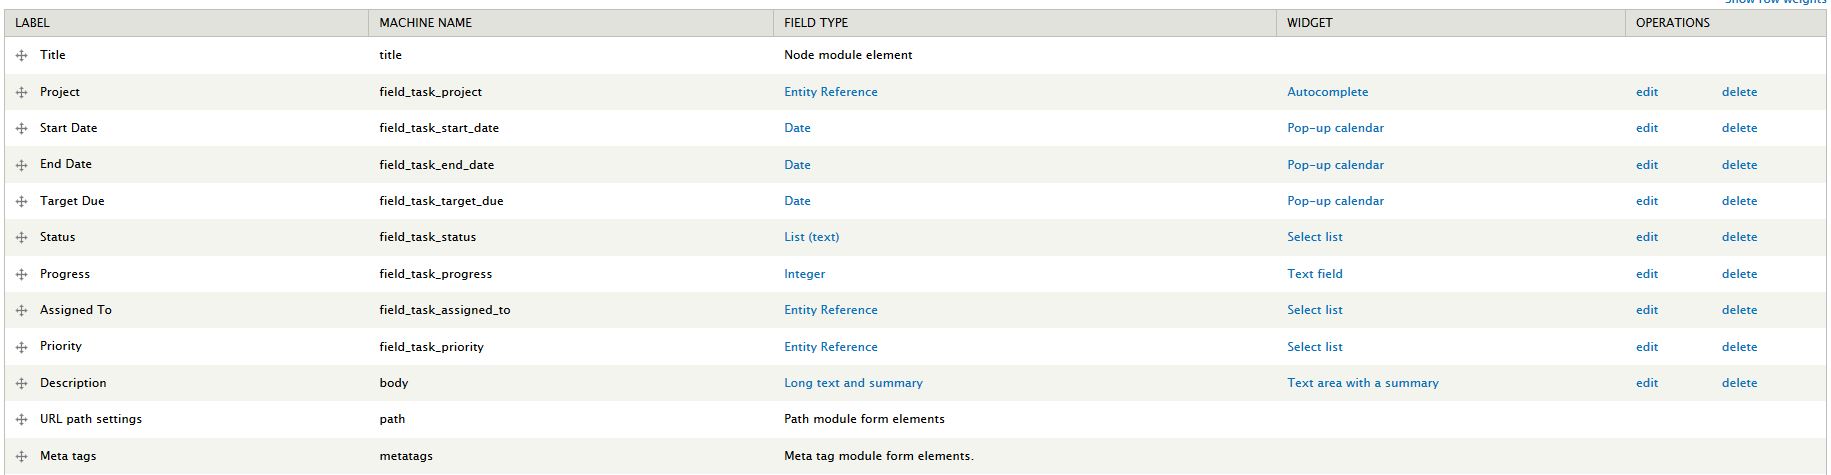Edit the Progress field
Image resolution: width=1831 pixels, height=475 pixels.
coord(1646,274)
